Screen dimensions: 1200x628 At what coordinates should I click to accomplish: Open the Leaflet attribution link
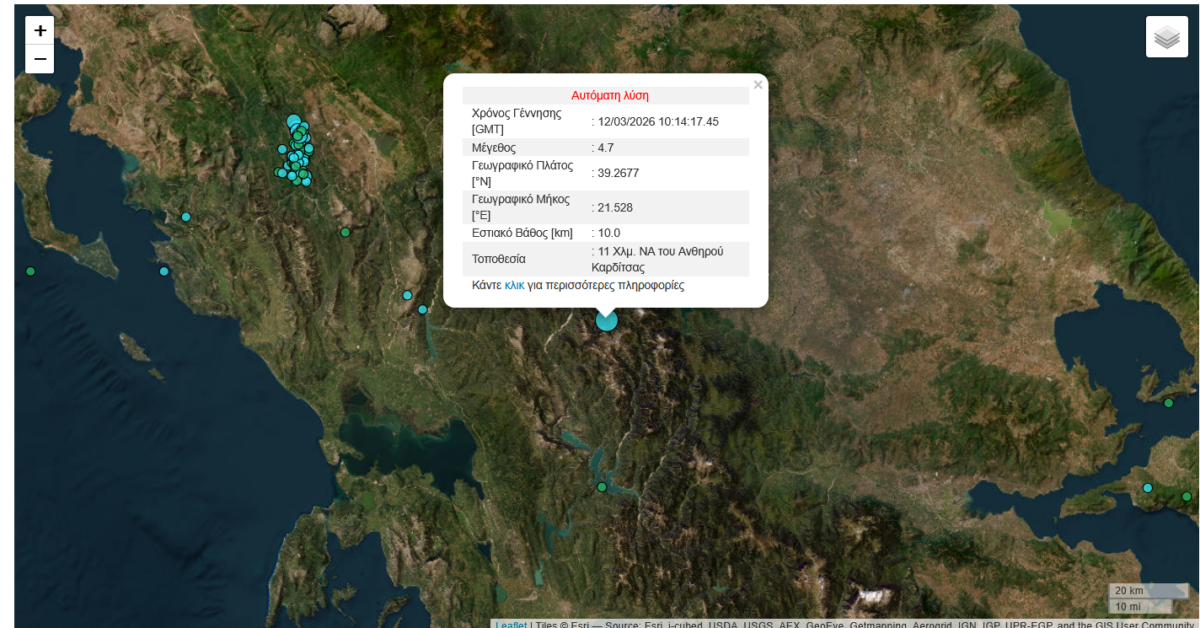(x=511, y=625)
